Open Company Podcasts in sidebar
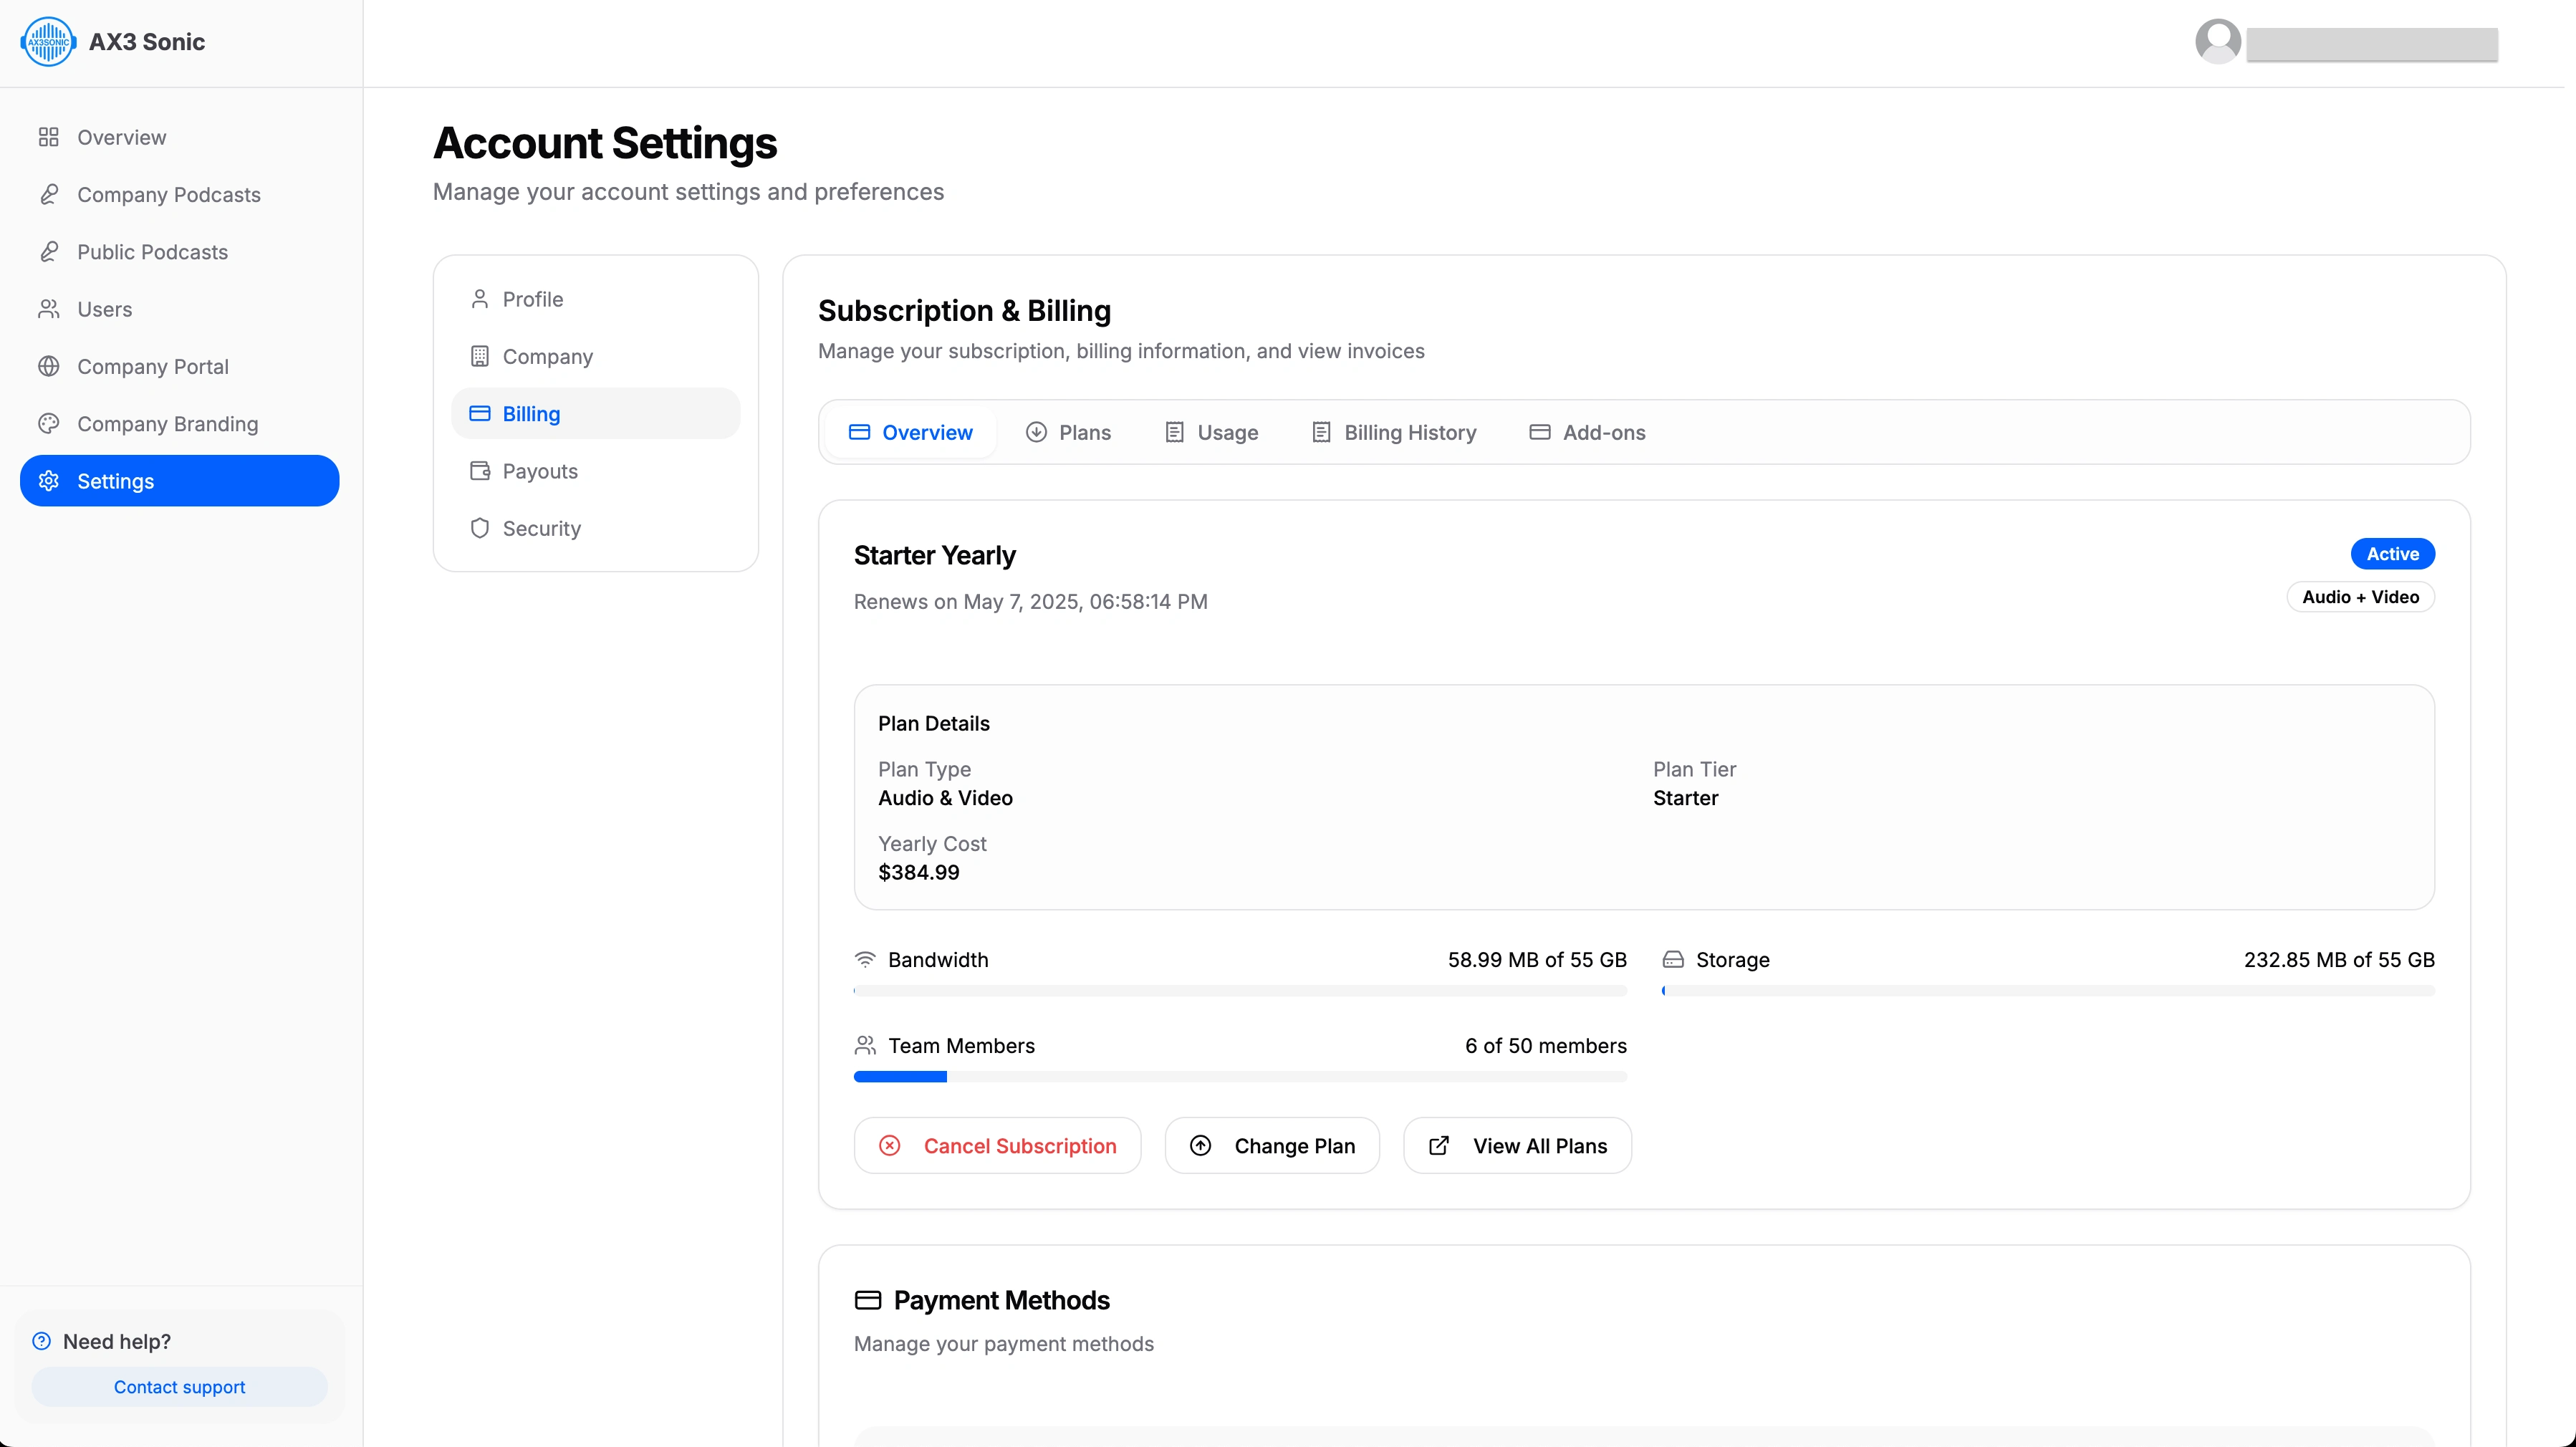 pos(180,194)
